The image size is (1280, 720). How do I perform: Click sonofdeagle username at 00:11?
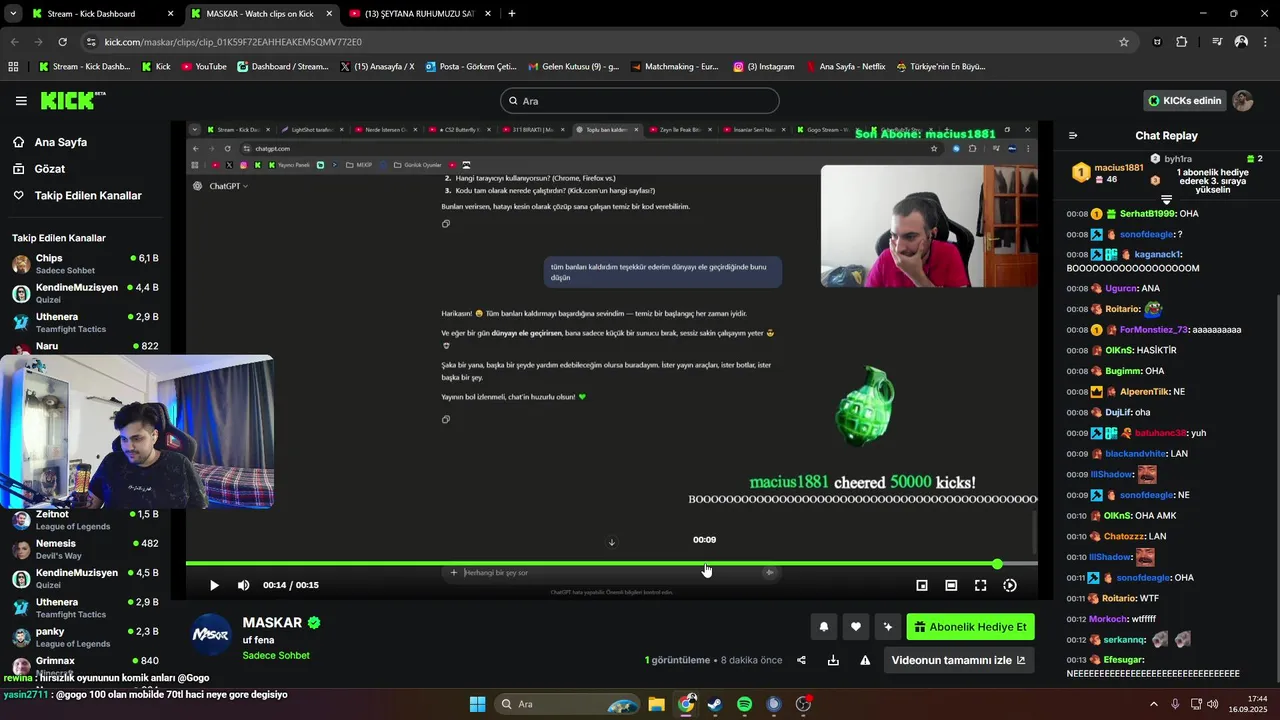(x=1144, y=578)
